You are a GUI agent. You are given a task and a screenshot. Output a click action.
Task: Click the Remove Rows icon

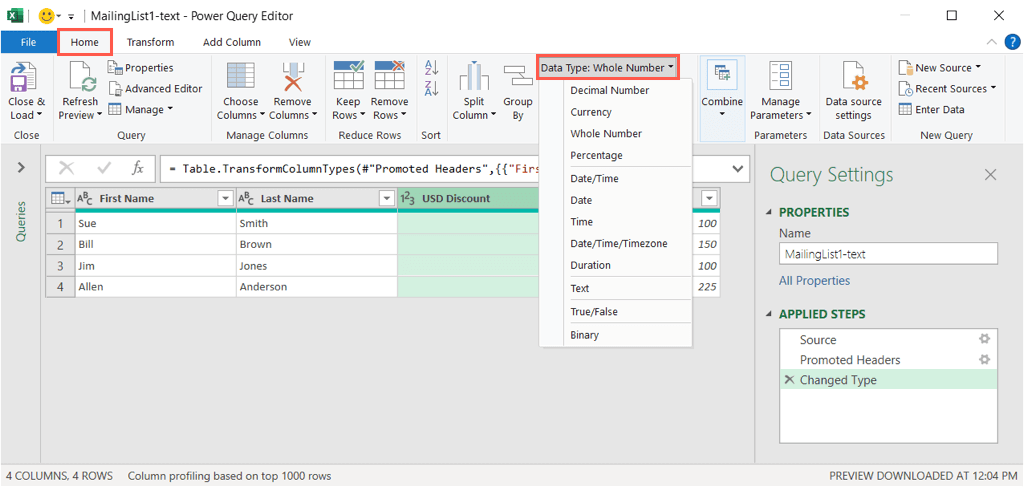[x=389, y=76]
